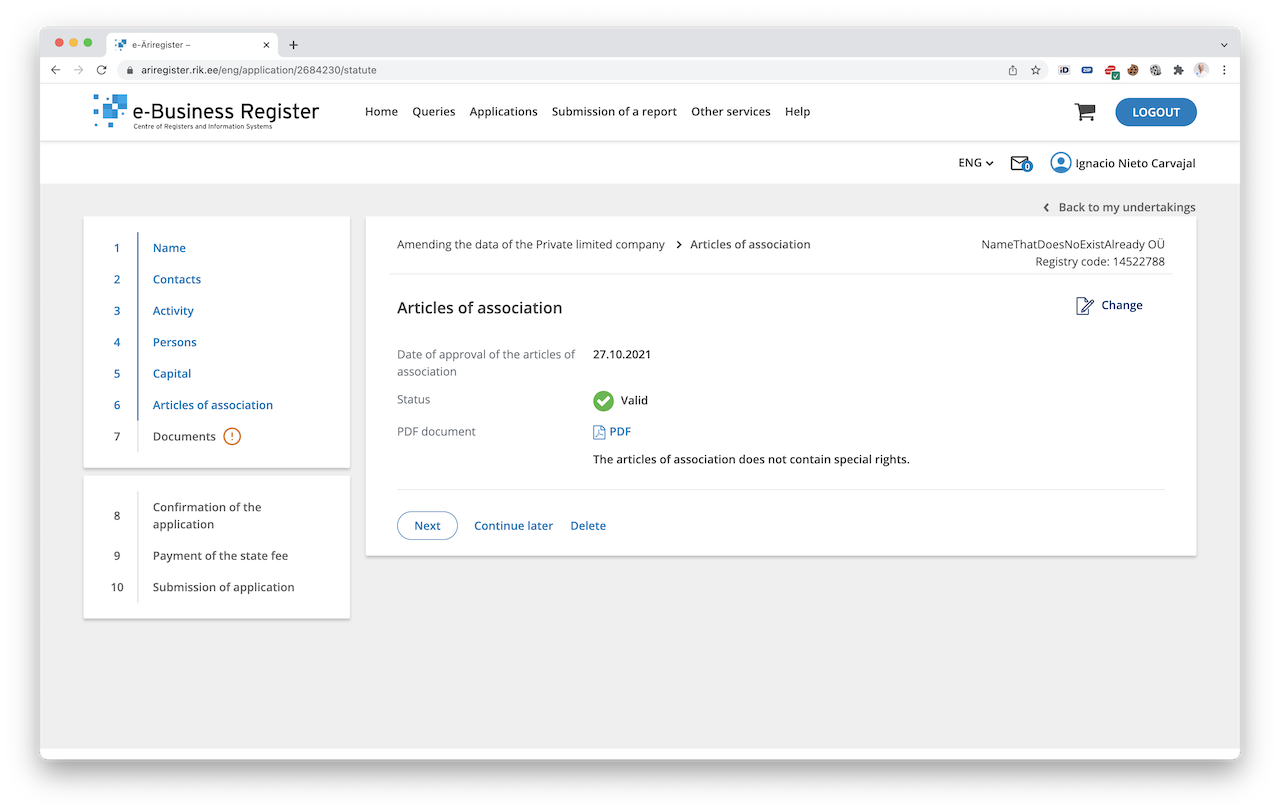This screenshot has height=812, width=1280.
Task: Open the shopping cart icon
Action: (x=1085, y=112)
